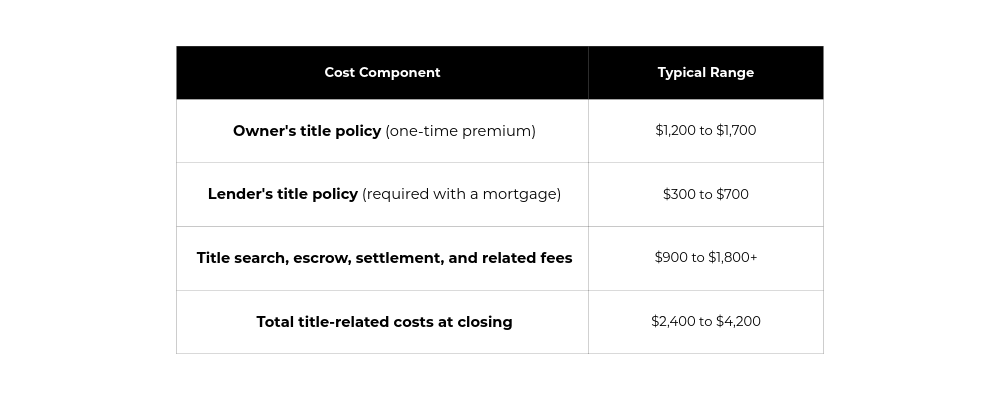This screenshot has height=400, width=1000.
Task: Click the $1,700 upper amount
Action: click(736, 131)
